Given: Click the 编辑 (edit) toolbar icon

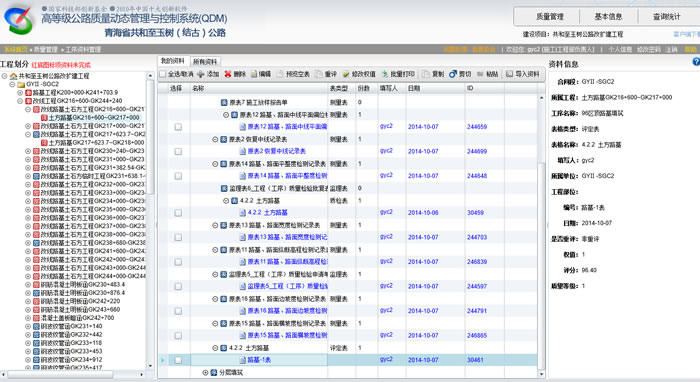Looking at the screenshot, I should pyautogui.click(x=254, y=74).
